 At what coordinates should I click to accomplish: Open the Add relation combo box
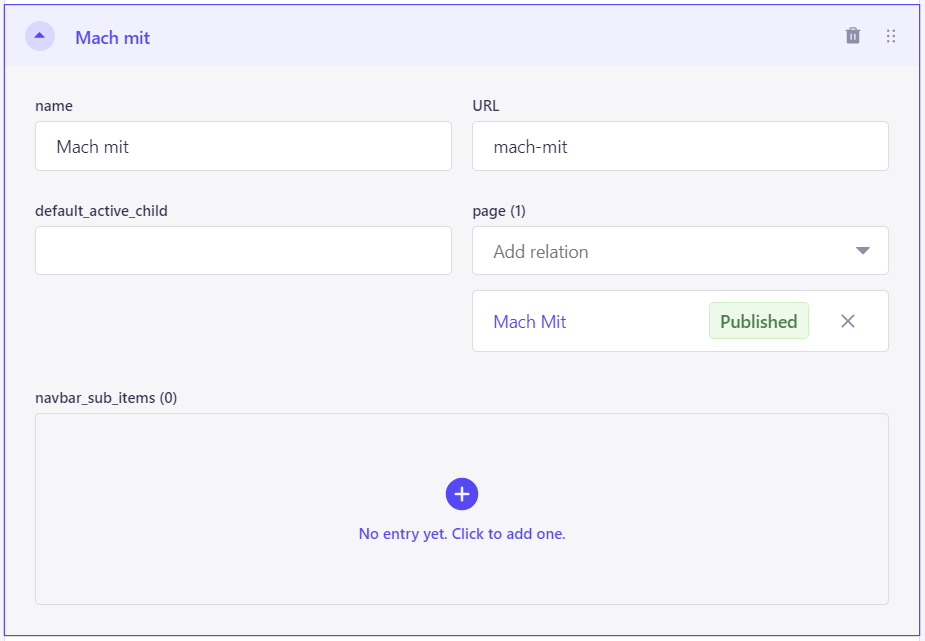pos(680,251)
